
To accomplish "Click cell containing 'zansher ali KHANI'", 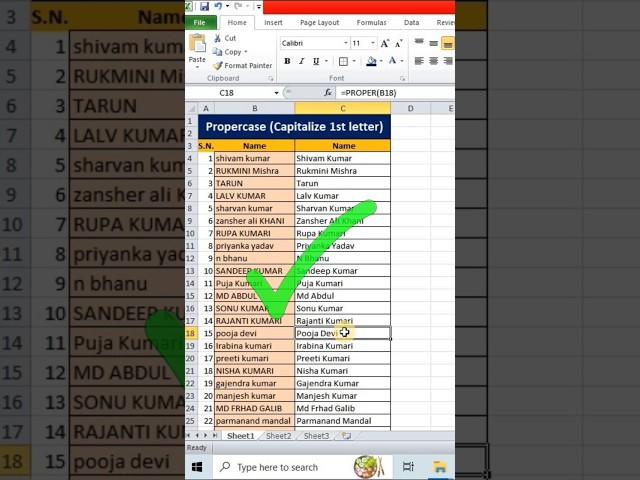I will pyautogui.click(x=254, y=221).
